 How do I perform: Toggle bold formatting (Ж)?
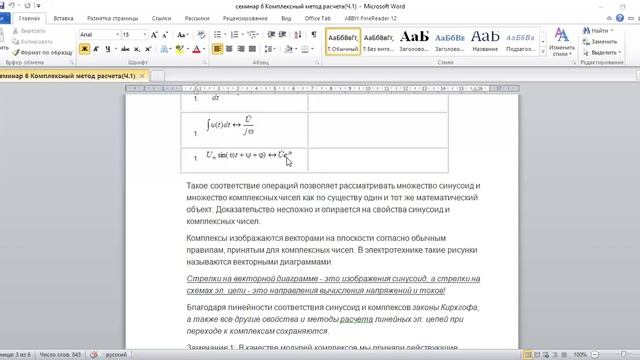[x=84, y=49]
